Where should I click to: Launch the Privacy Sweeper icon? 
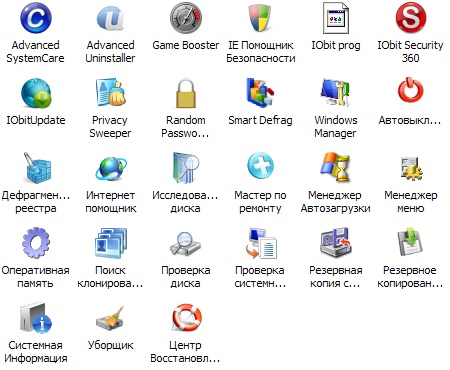tap(111, 92)
